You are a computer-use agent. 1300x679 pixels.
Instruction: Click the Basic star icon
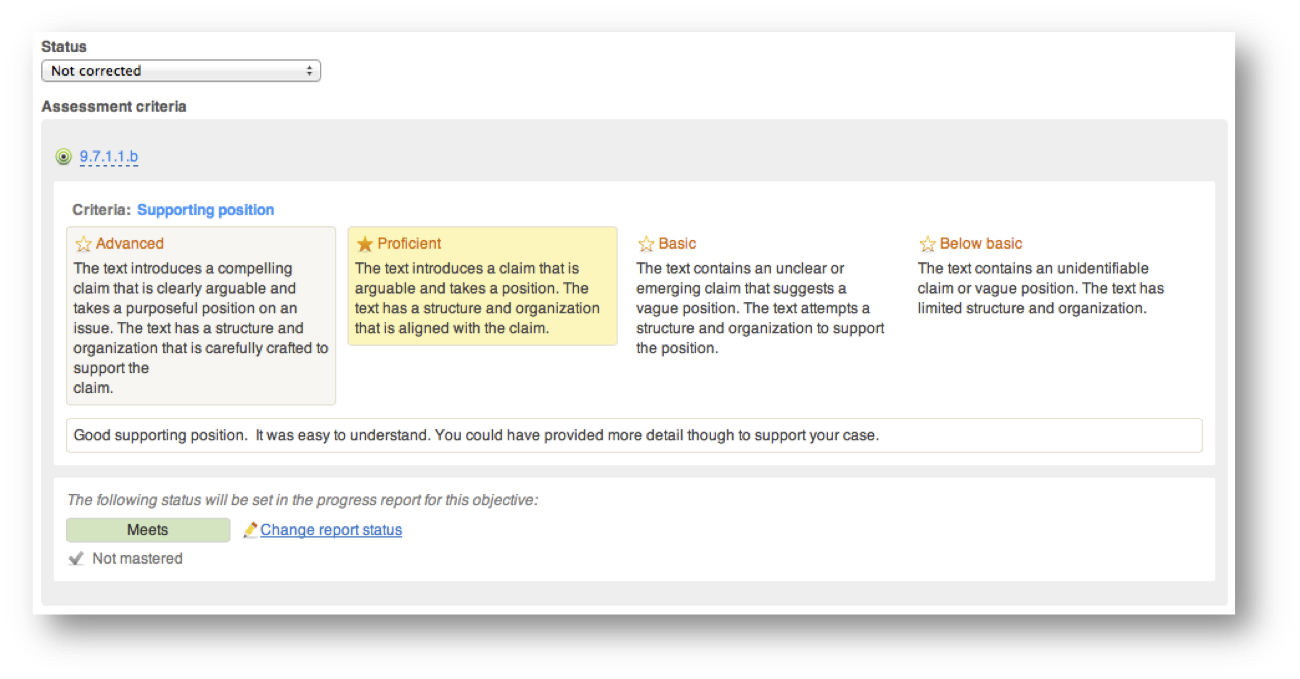[646, 244]
